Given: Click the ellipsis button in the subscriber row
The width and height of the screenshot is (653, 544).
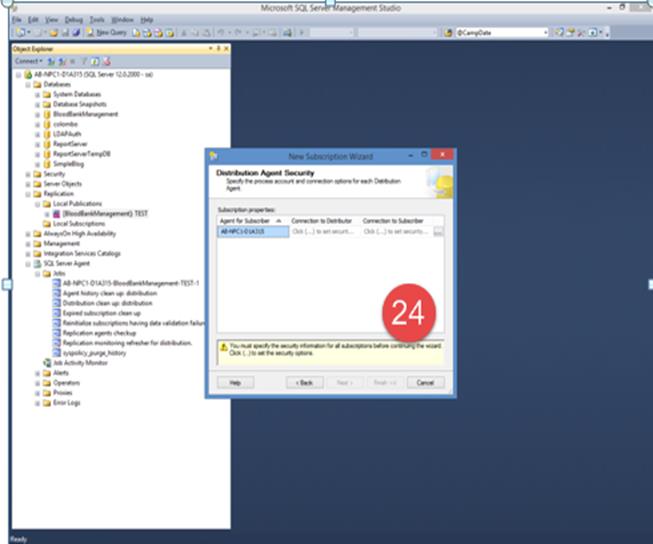Looking at the screenshot, I should point(438,232).
